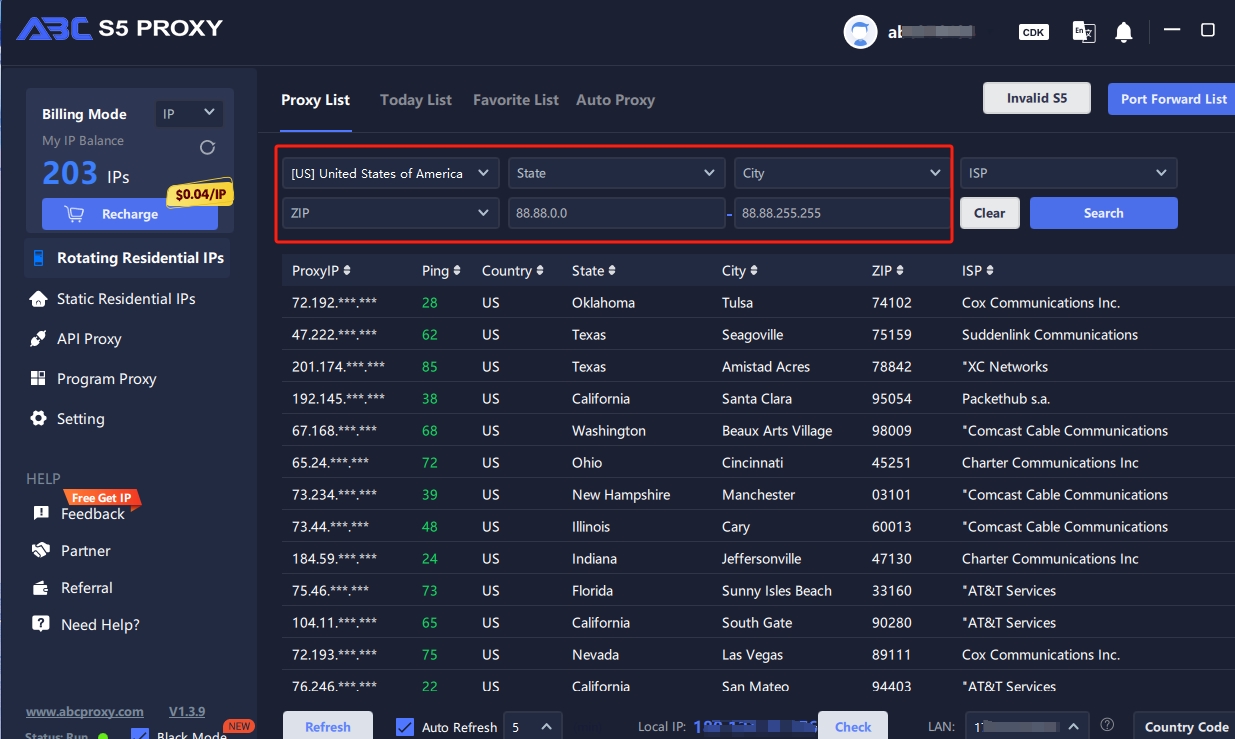Click the LAN help question mark icon
1235x739 pixels.
[1107, 725]
